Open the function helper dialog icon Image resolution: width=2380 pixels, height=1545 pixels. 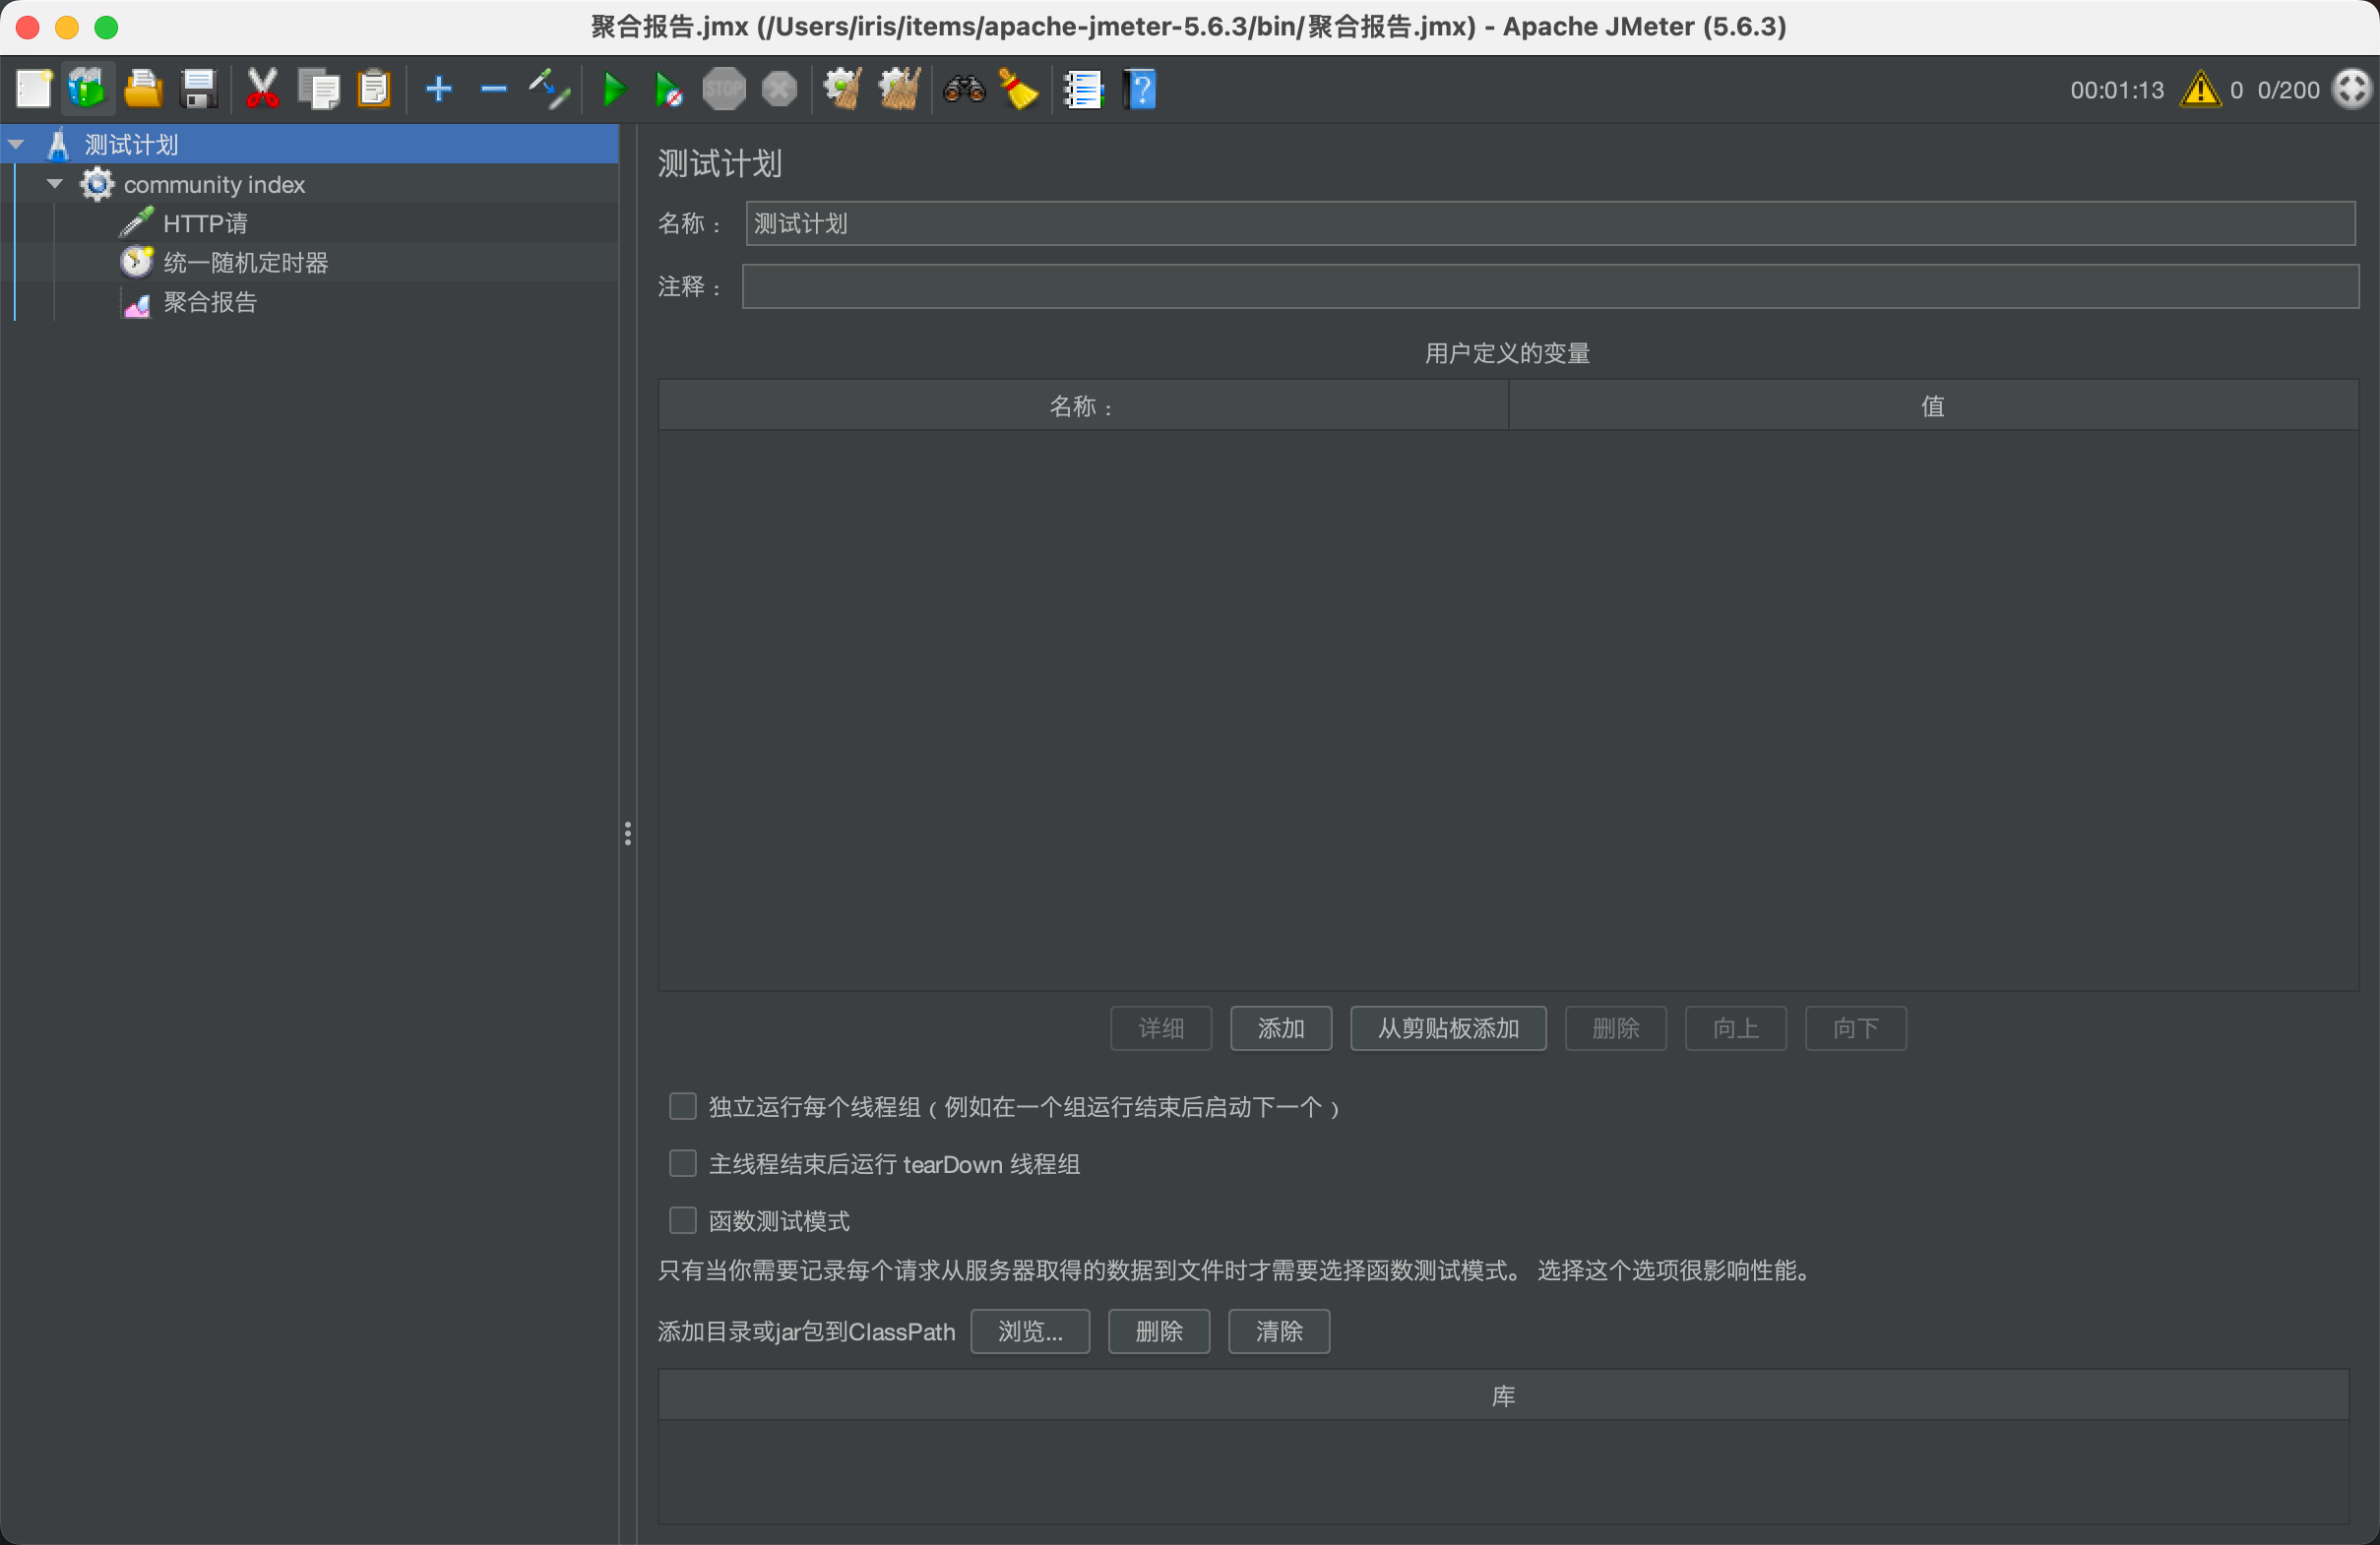tap(1083, 89)
